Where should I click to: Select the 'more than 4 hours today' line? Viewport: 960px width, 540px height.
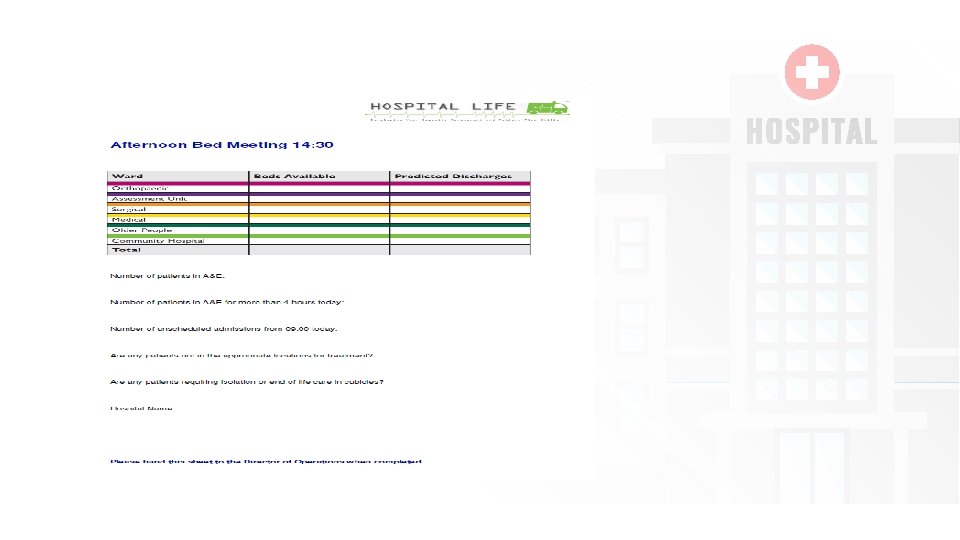[x=227, y=302]
